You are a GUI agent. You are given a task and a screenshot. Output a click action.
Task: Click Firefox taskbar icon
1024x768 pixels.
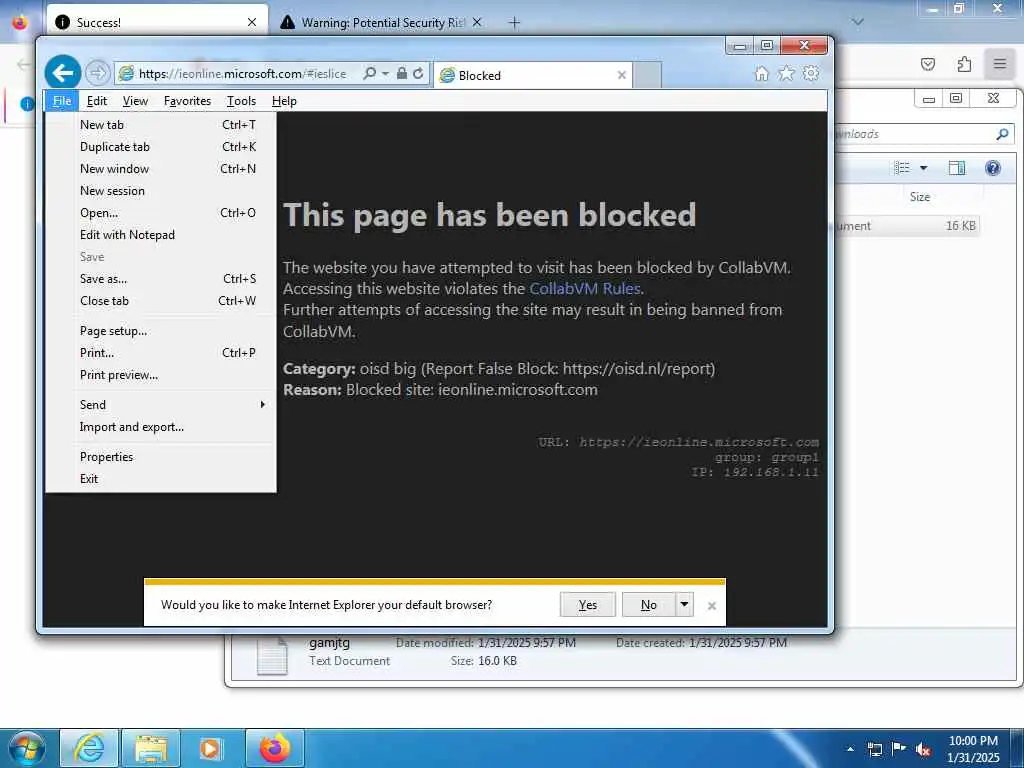coord(275,748)
